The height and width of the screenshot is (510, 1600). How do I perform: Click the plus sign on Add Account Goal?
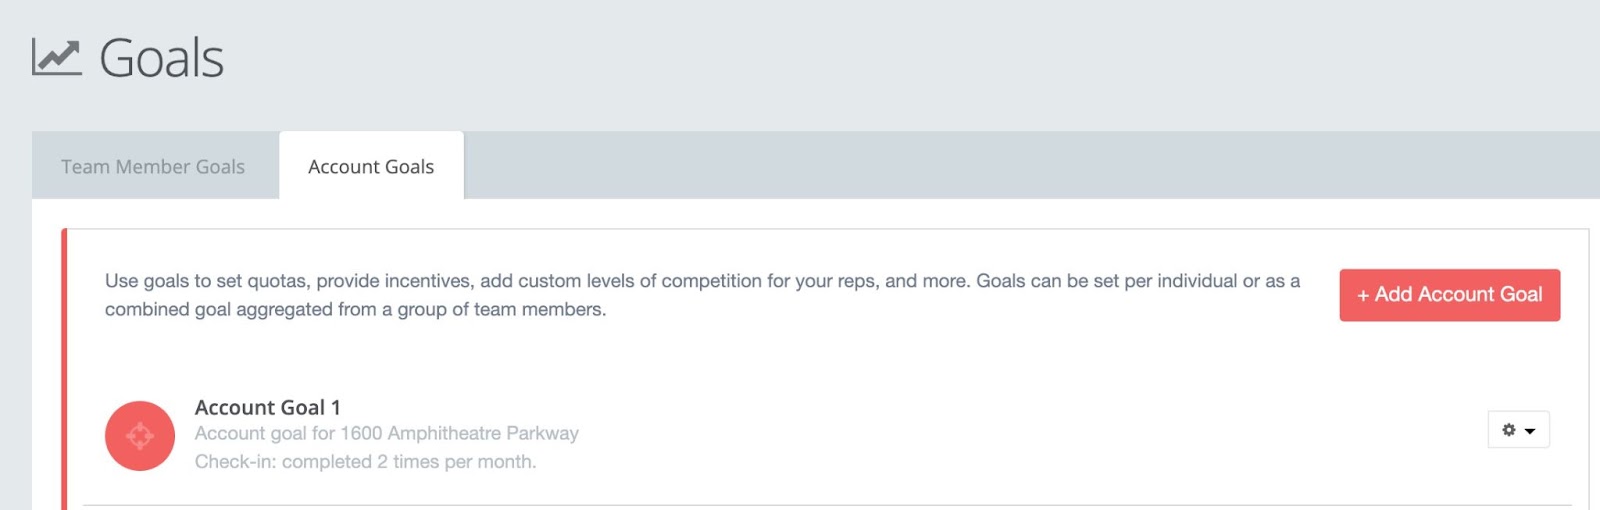(x=1363, y=295)
